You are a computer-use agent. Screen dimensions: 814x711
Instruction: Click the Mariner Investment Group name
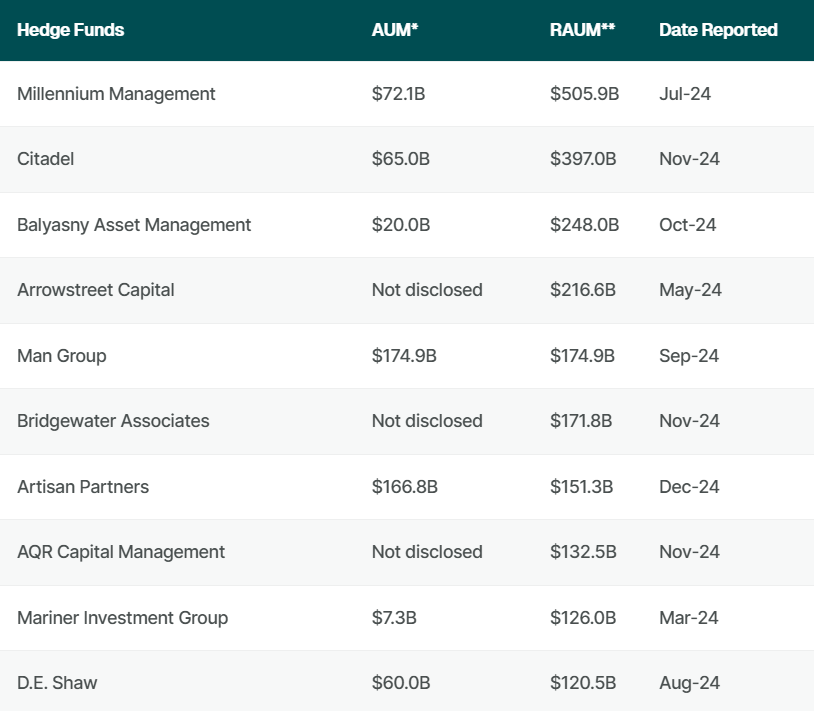pyautogui.click(x=123, y=618)
